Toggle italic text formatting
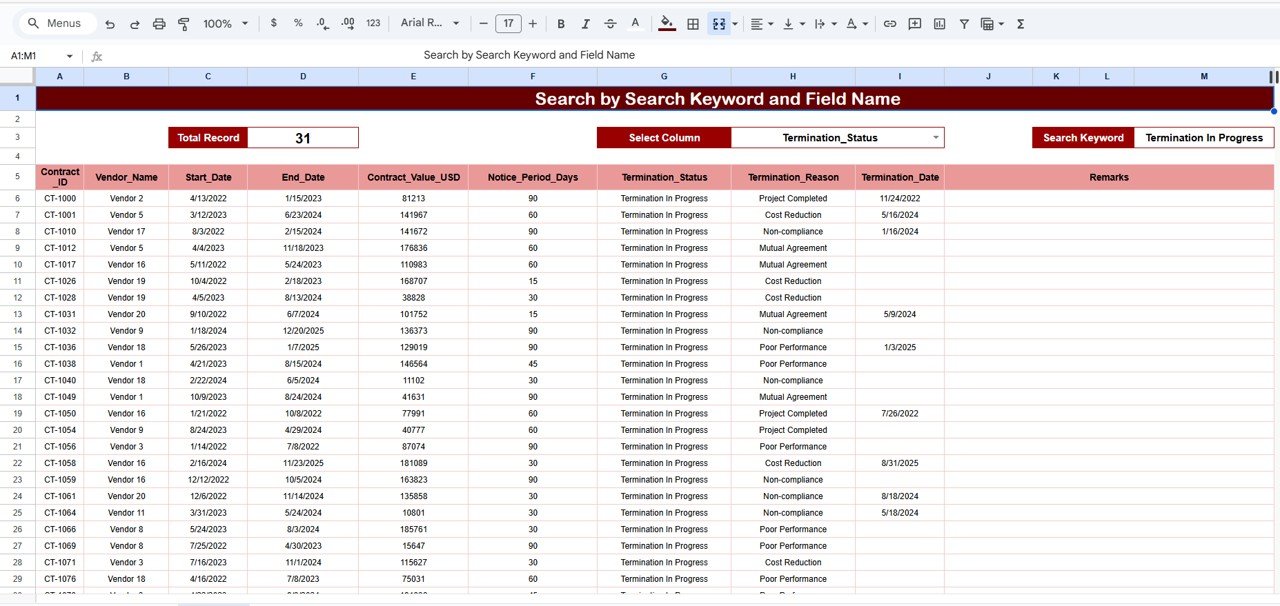The height and width of the screenshot is (606, 1280). (x=585, y=23)
